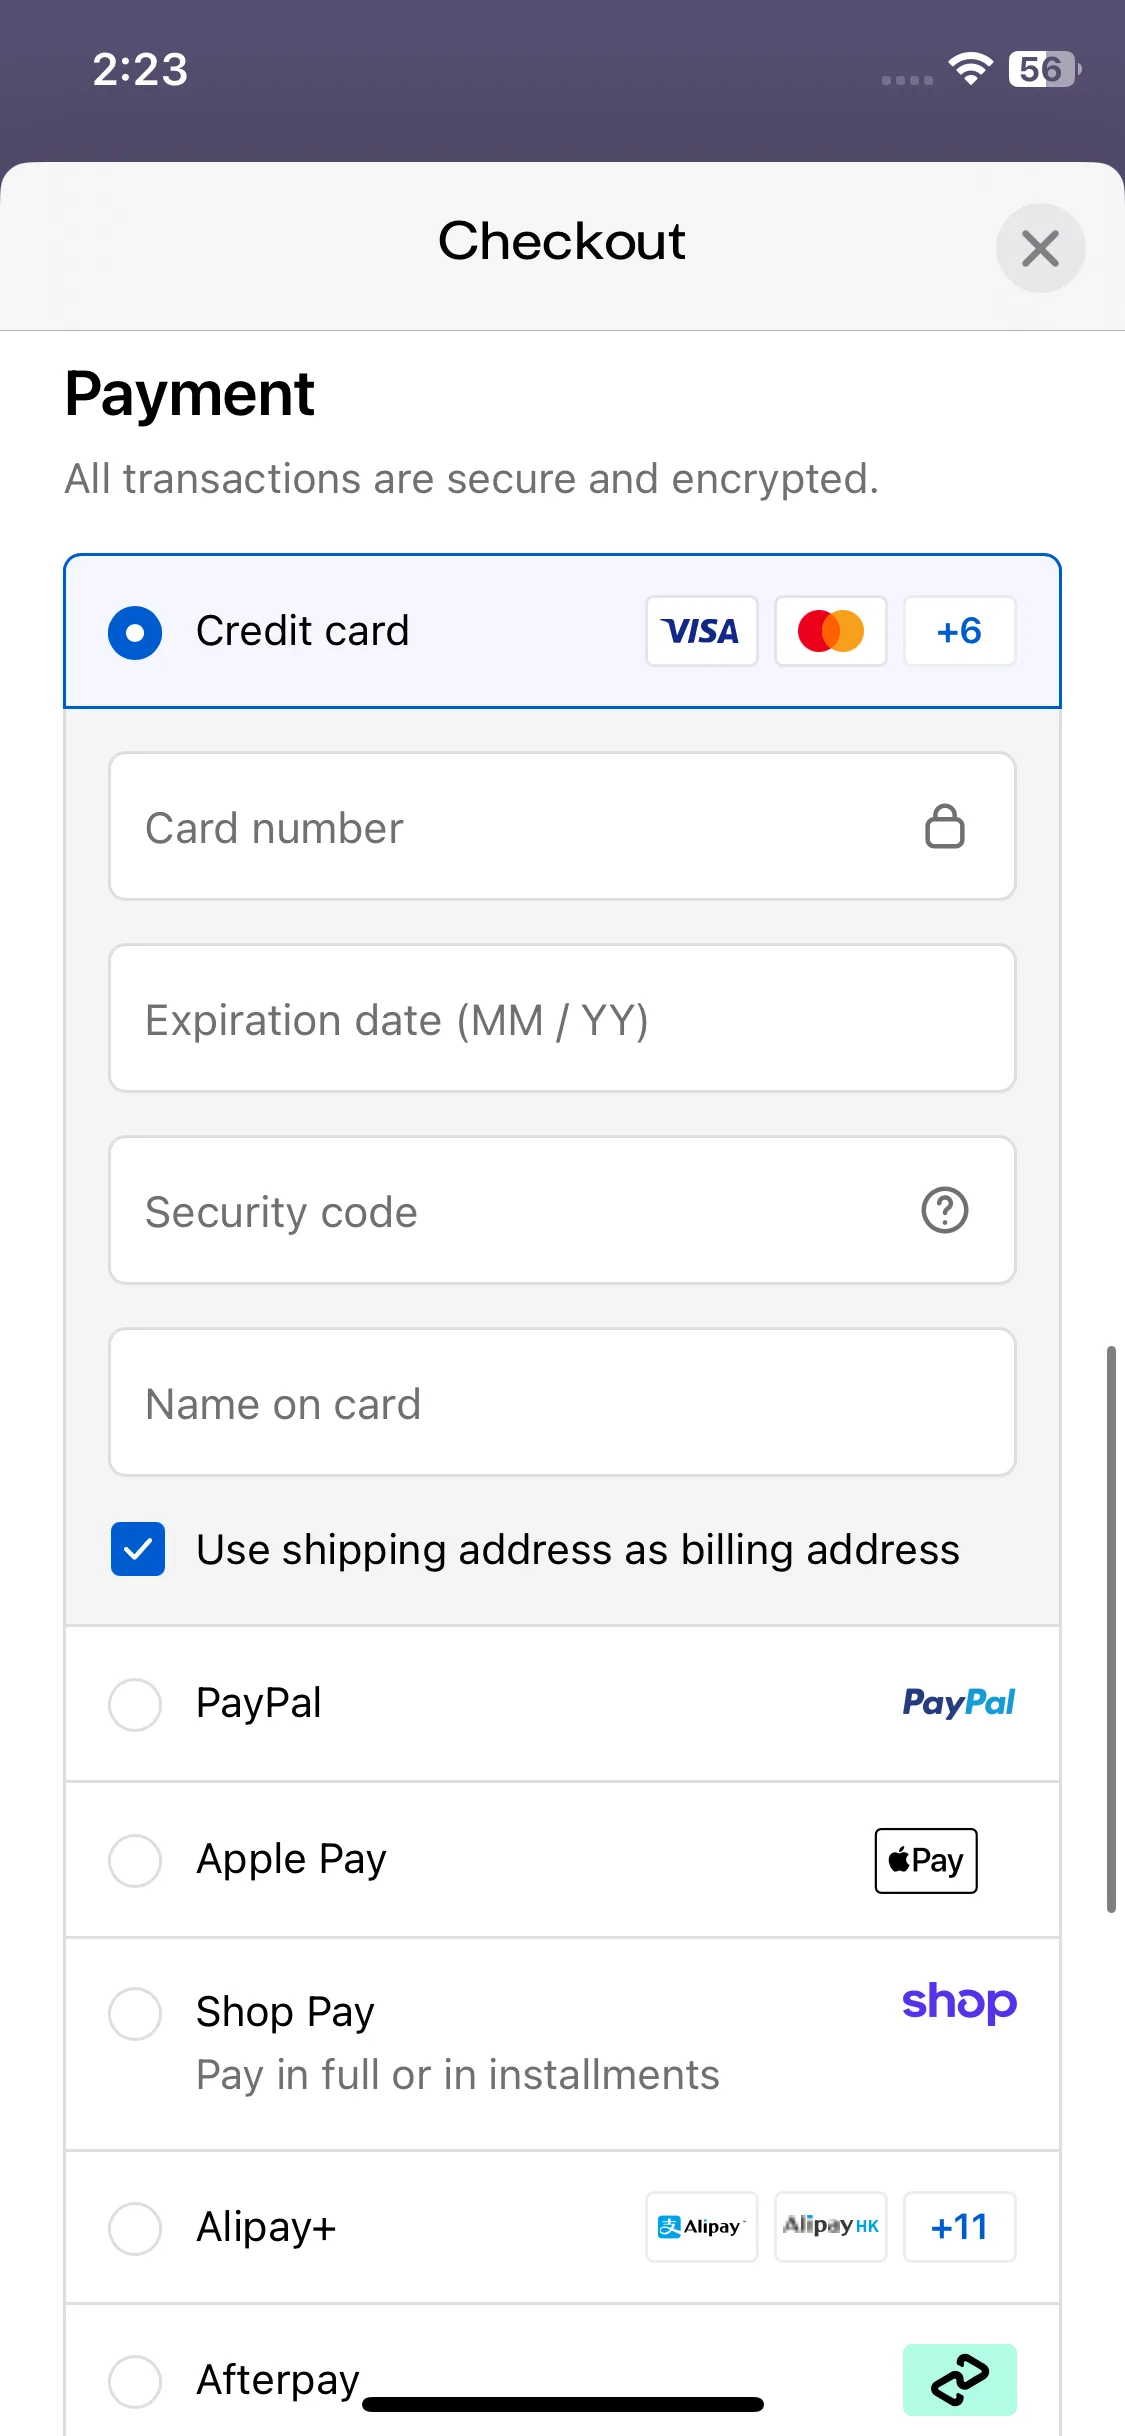Choose the Shop Pay radio button
Screen dimensions: 1125x2436
(135, 2013)
